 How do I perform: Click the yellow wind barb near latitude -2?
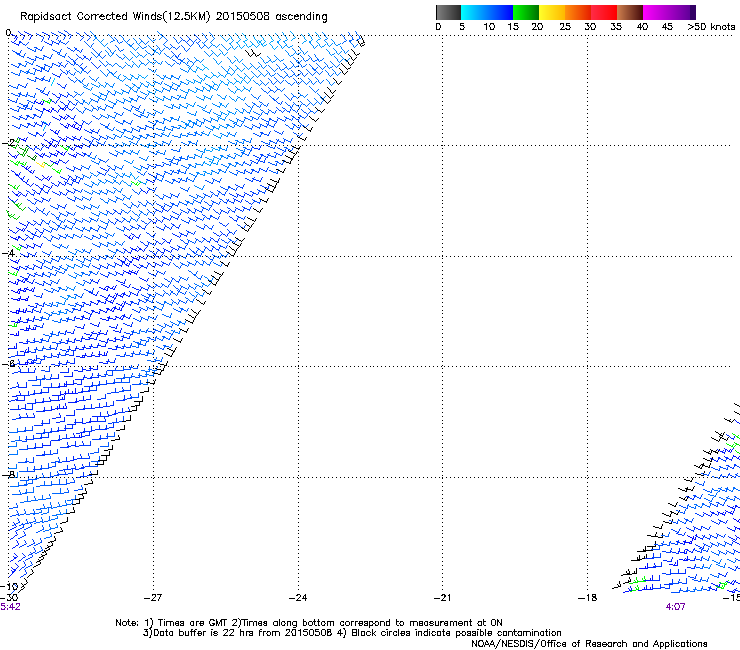pyautogui.click(x=41, y=164)
